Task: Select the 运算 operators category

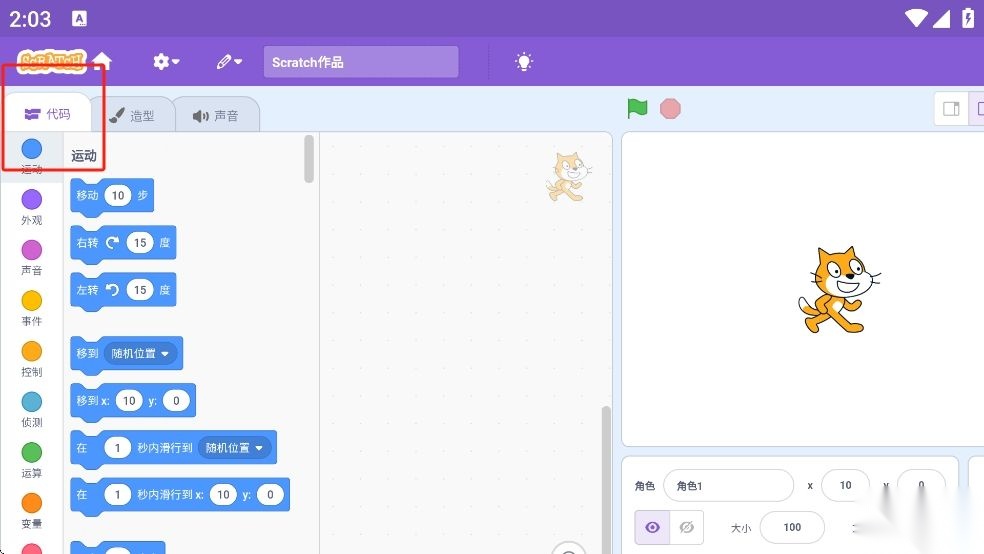Action: tap(31, 461)
